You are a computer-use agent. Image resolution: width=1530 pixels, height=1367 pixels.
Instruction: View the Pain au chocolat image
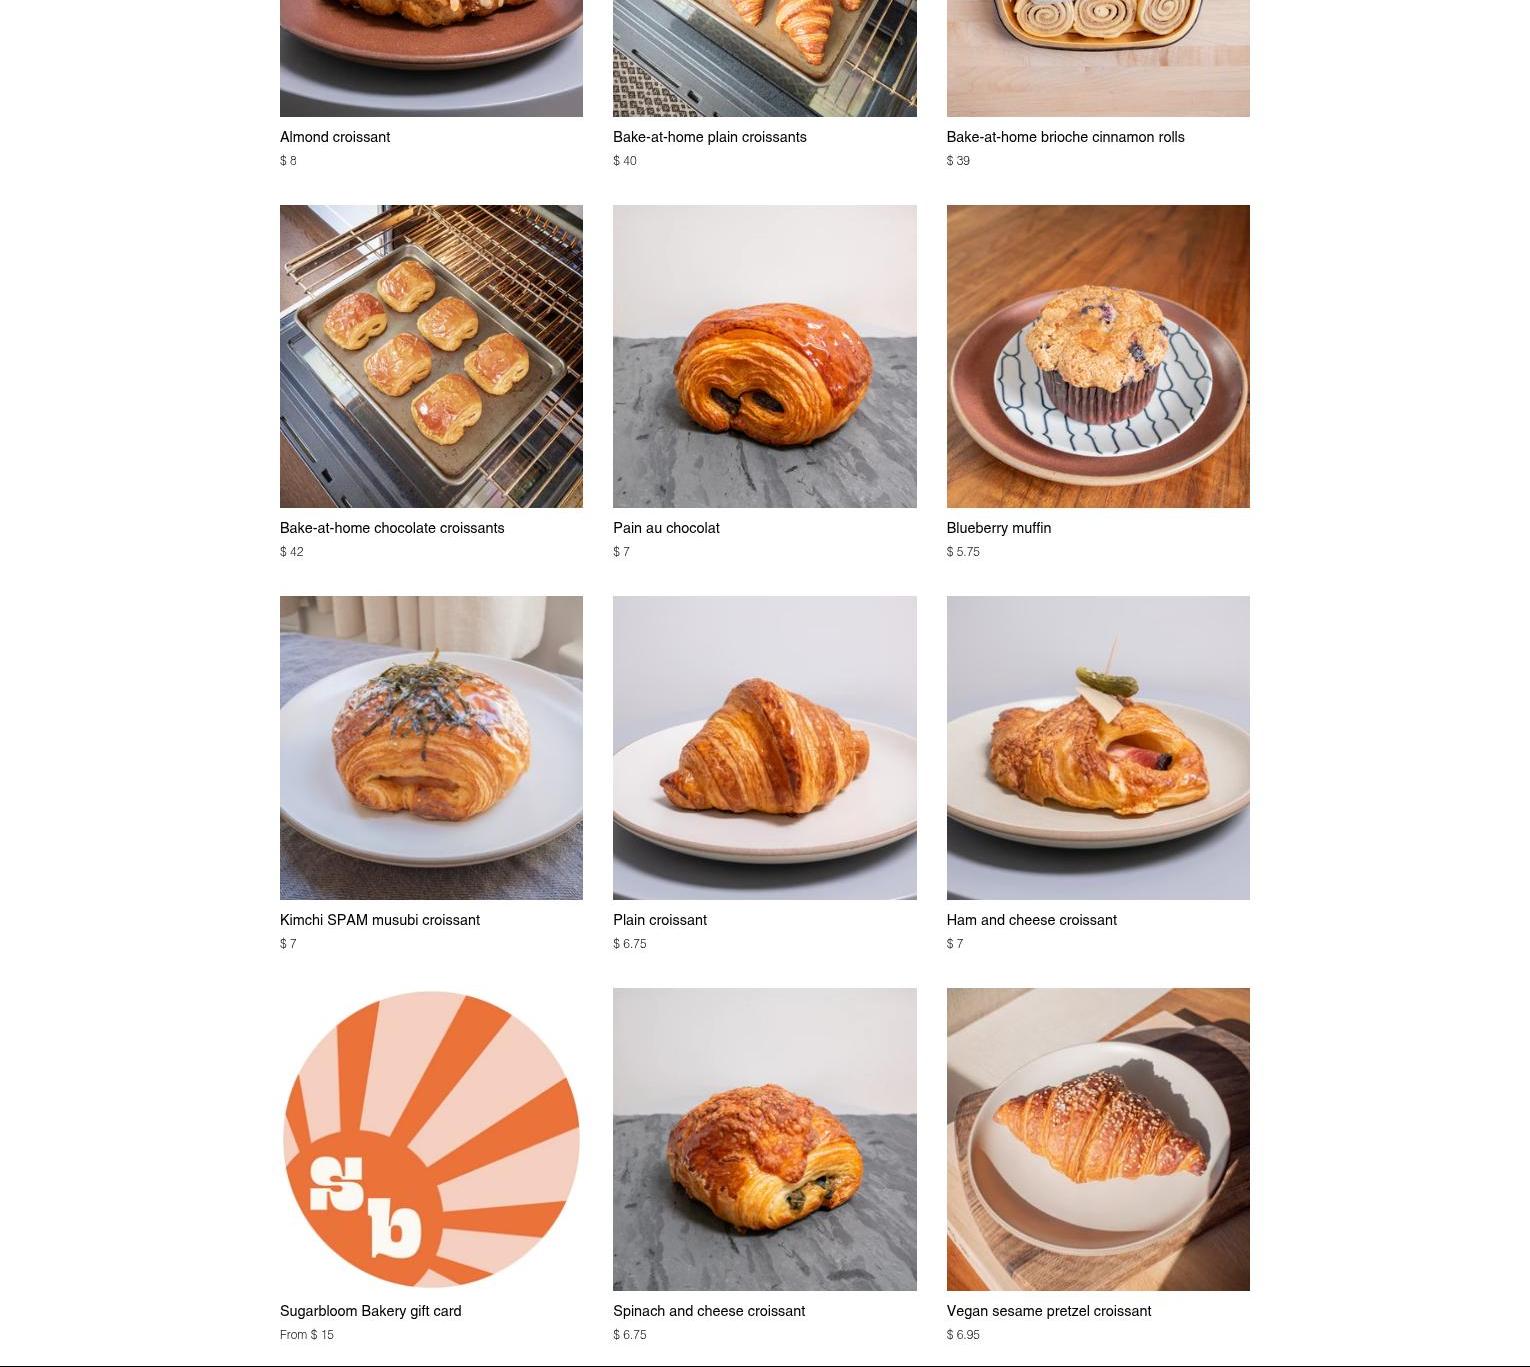(x=764, y=356)
